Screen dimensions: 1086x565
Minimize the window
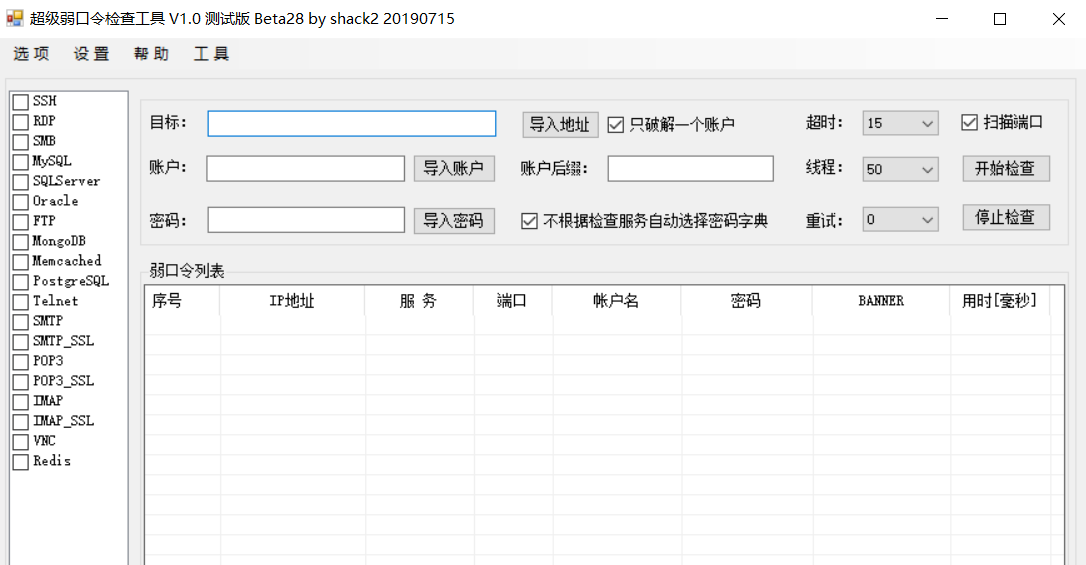(941, 19)
